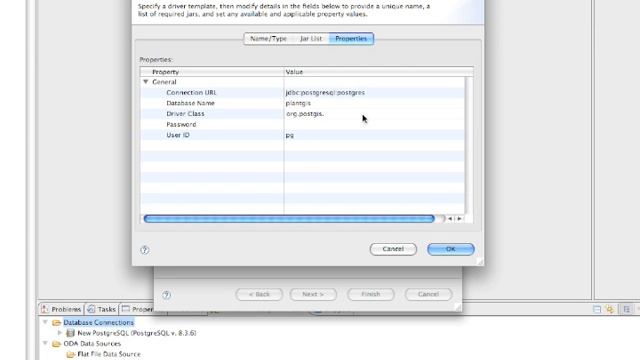Click the Finish button in the wizard
This screenshot has height=360, width=640.
point(371,294)
